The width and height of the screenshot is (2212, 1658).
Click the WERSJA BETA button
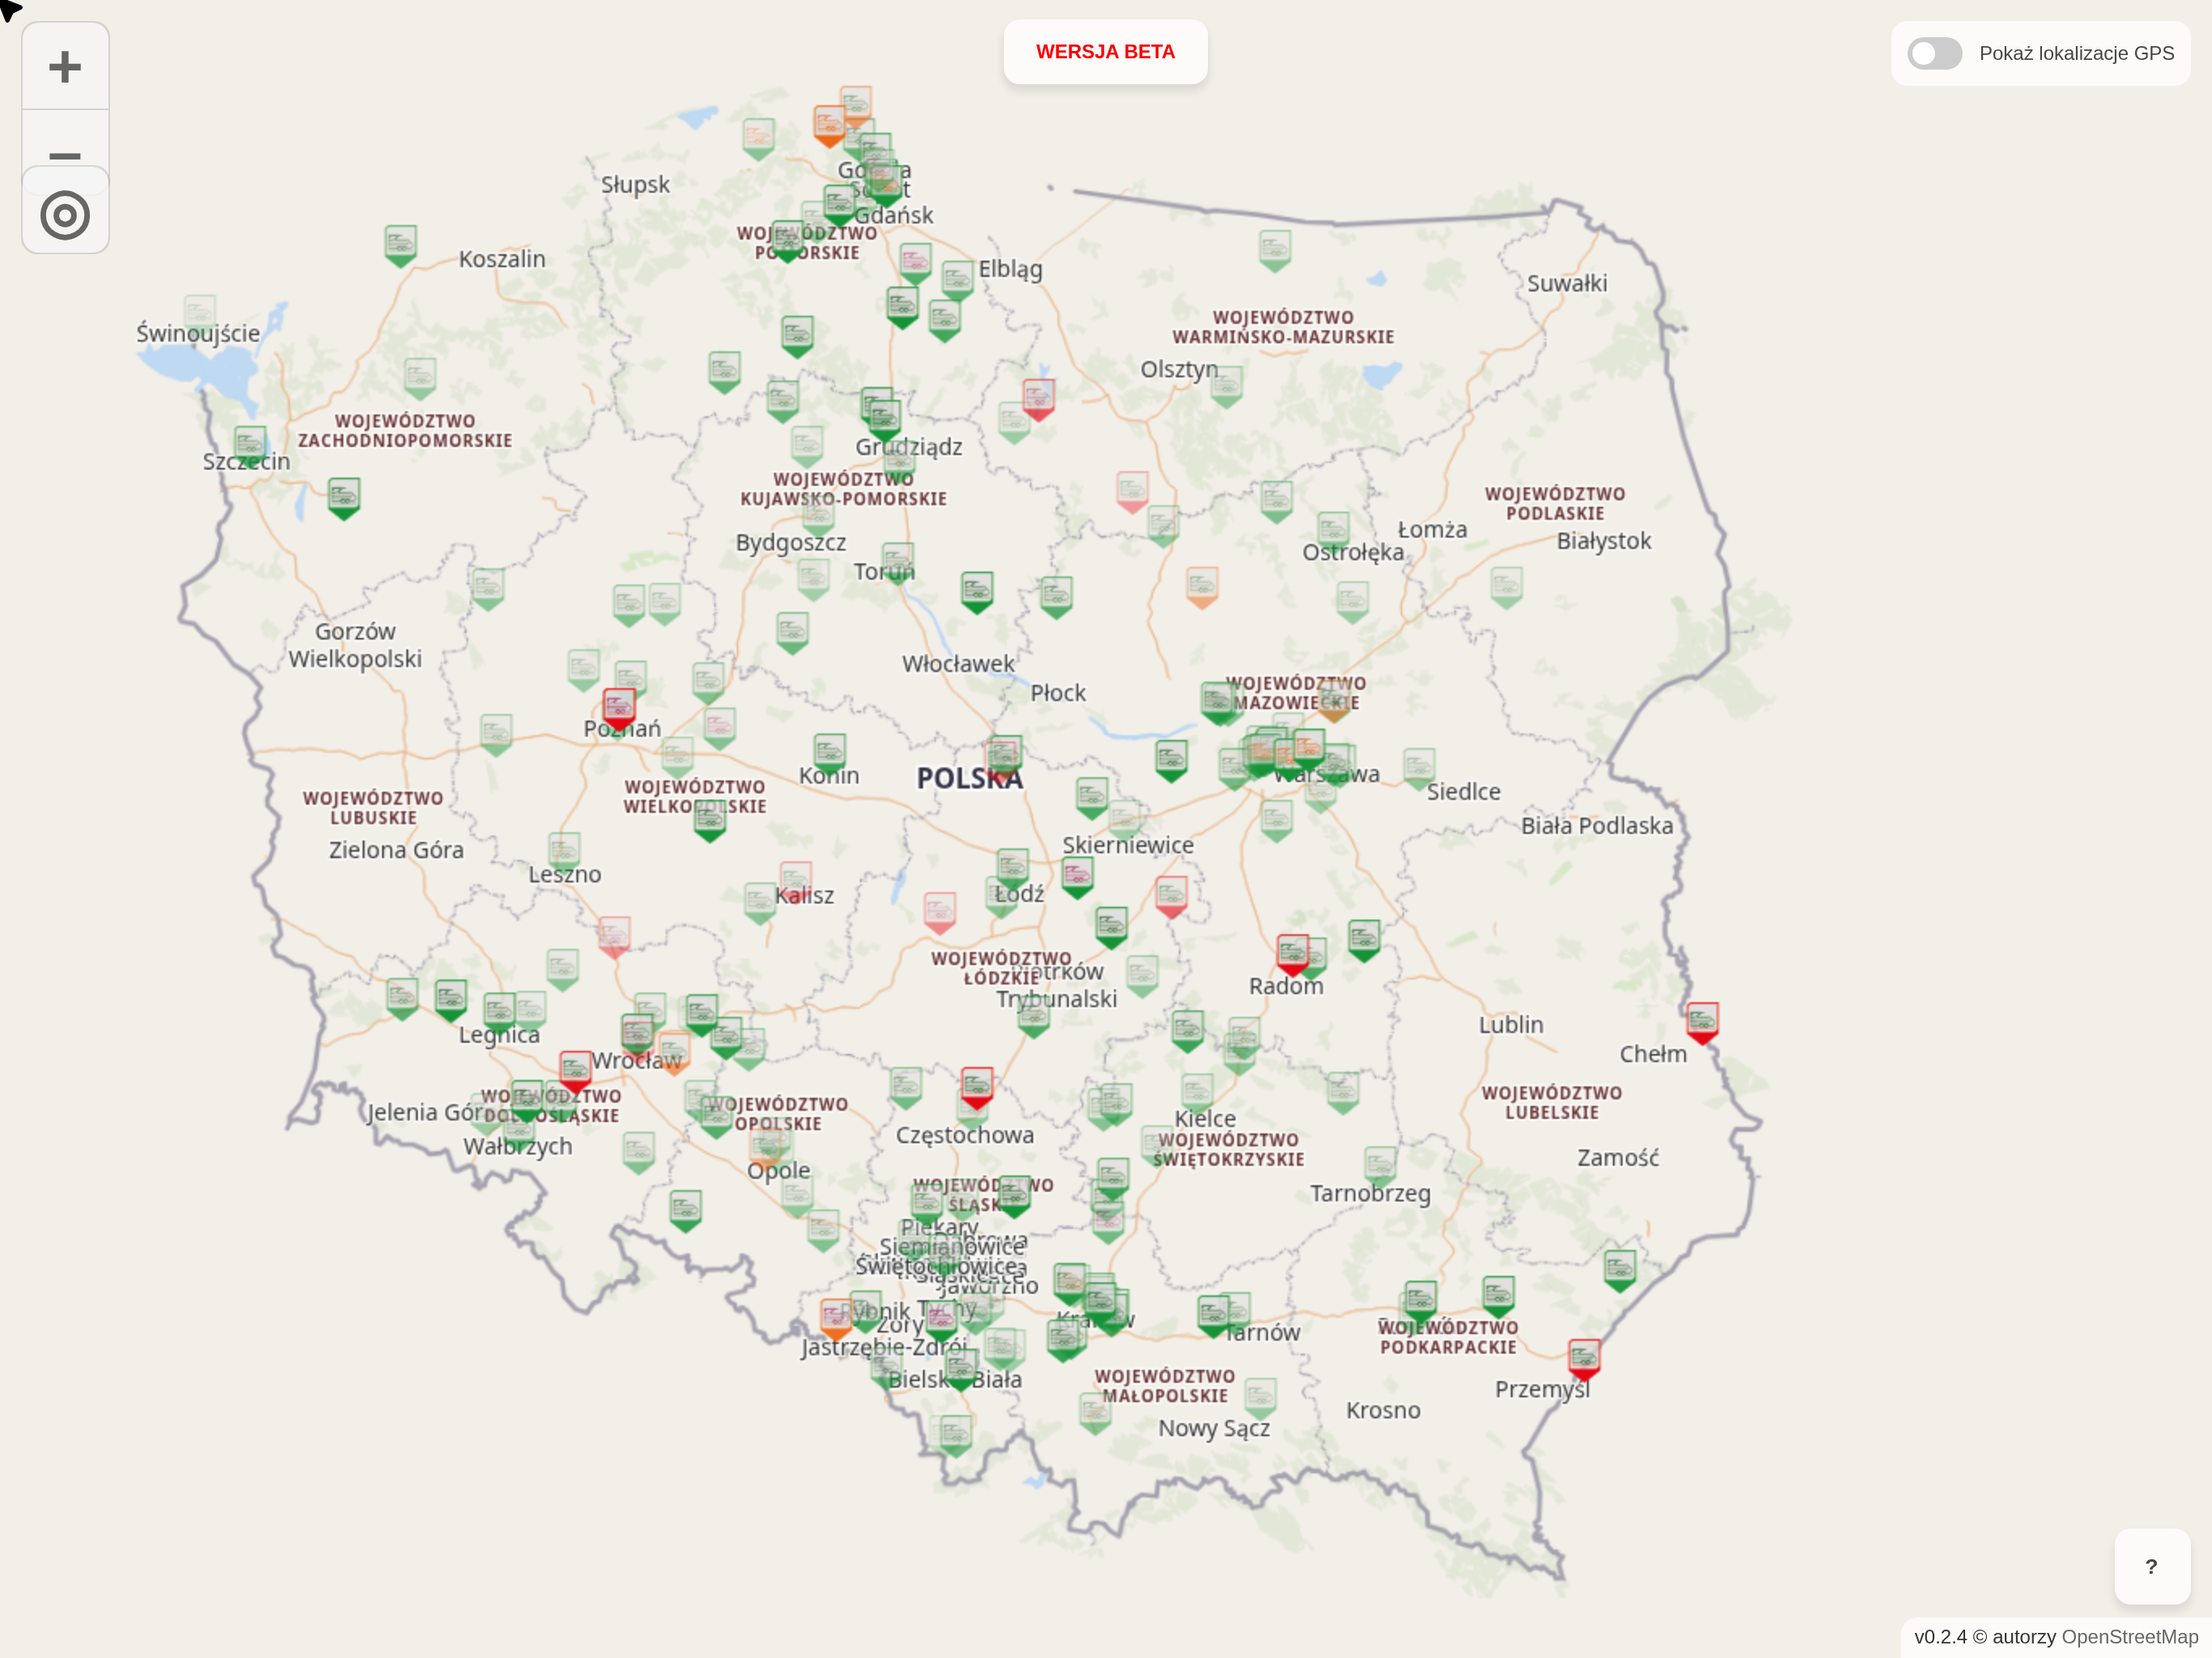pos(1105,52)
